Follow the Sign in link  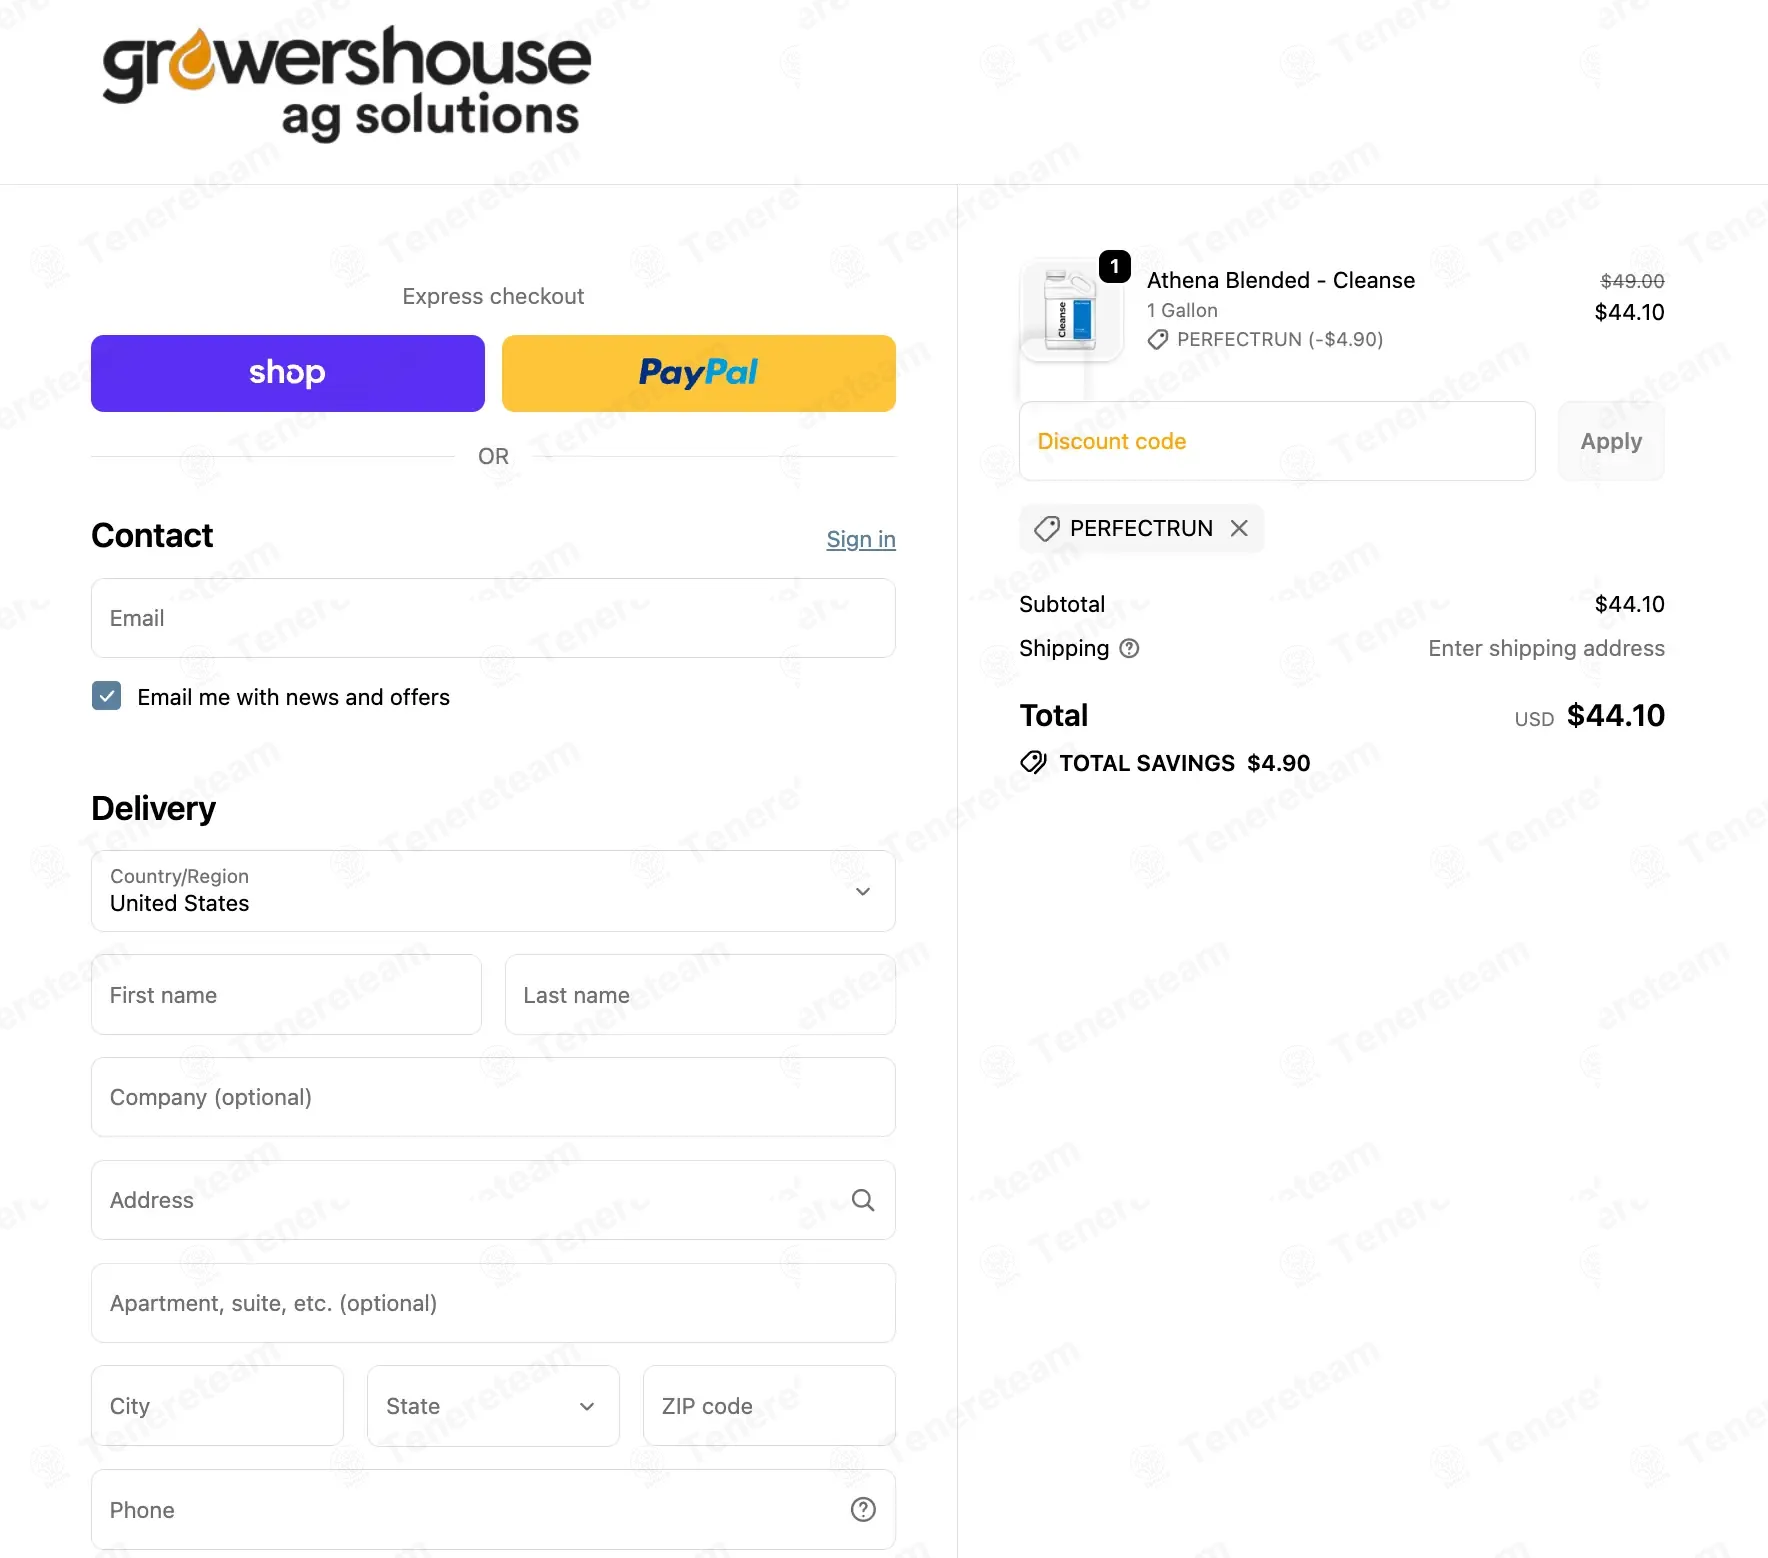click(x=861, y=539)
